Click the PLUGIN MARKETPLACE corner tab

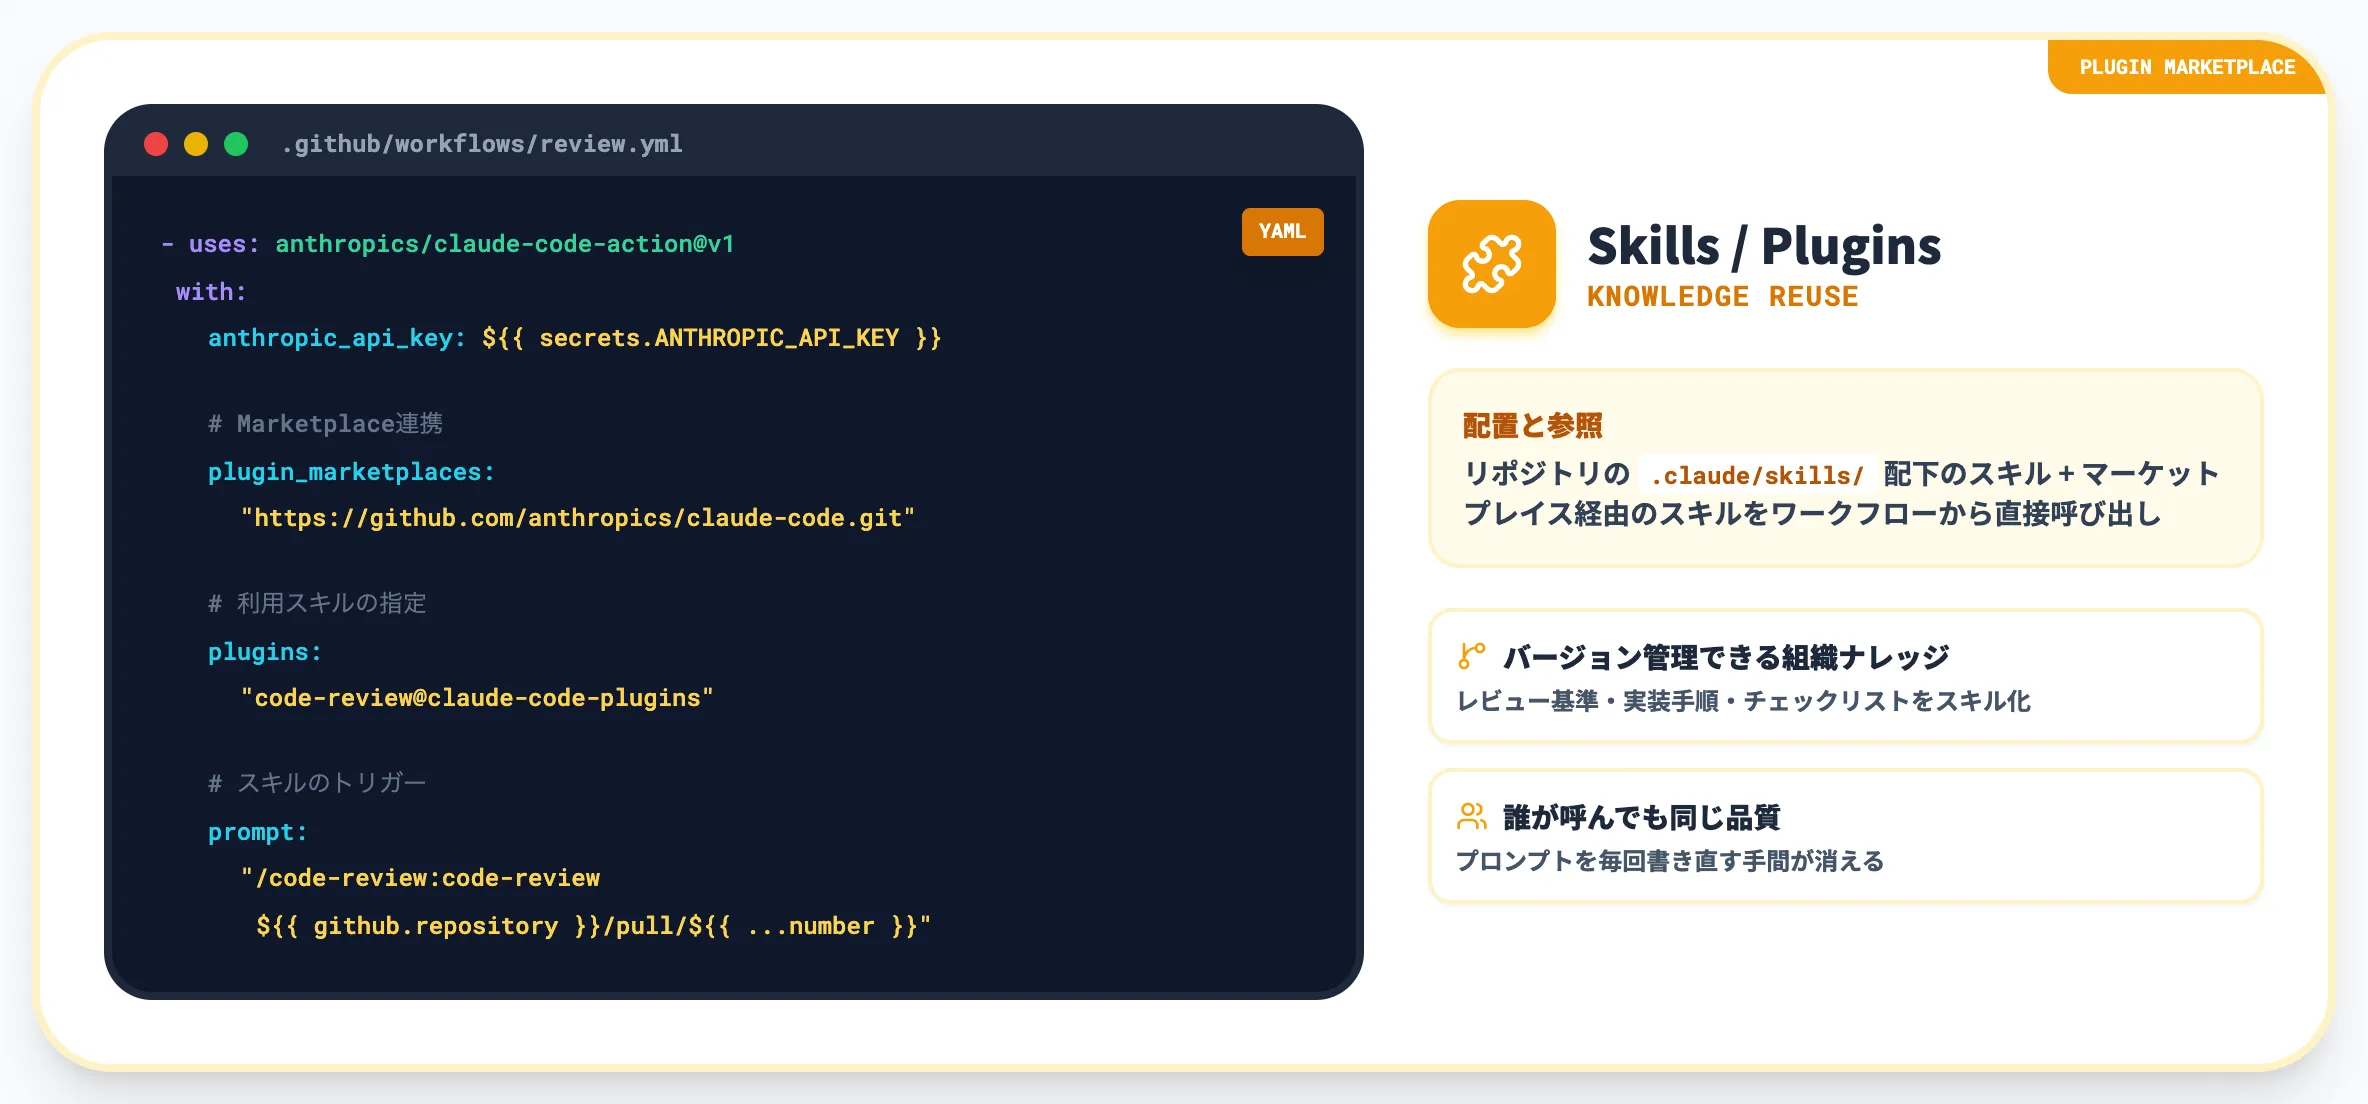(2187, 67)
